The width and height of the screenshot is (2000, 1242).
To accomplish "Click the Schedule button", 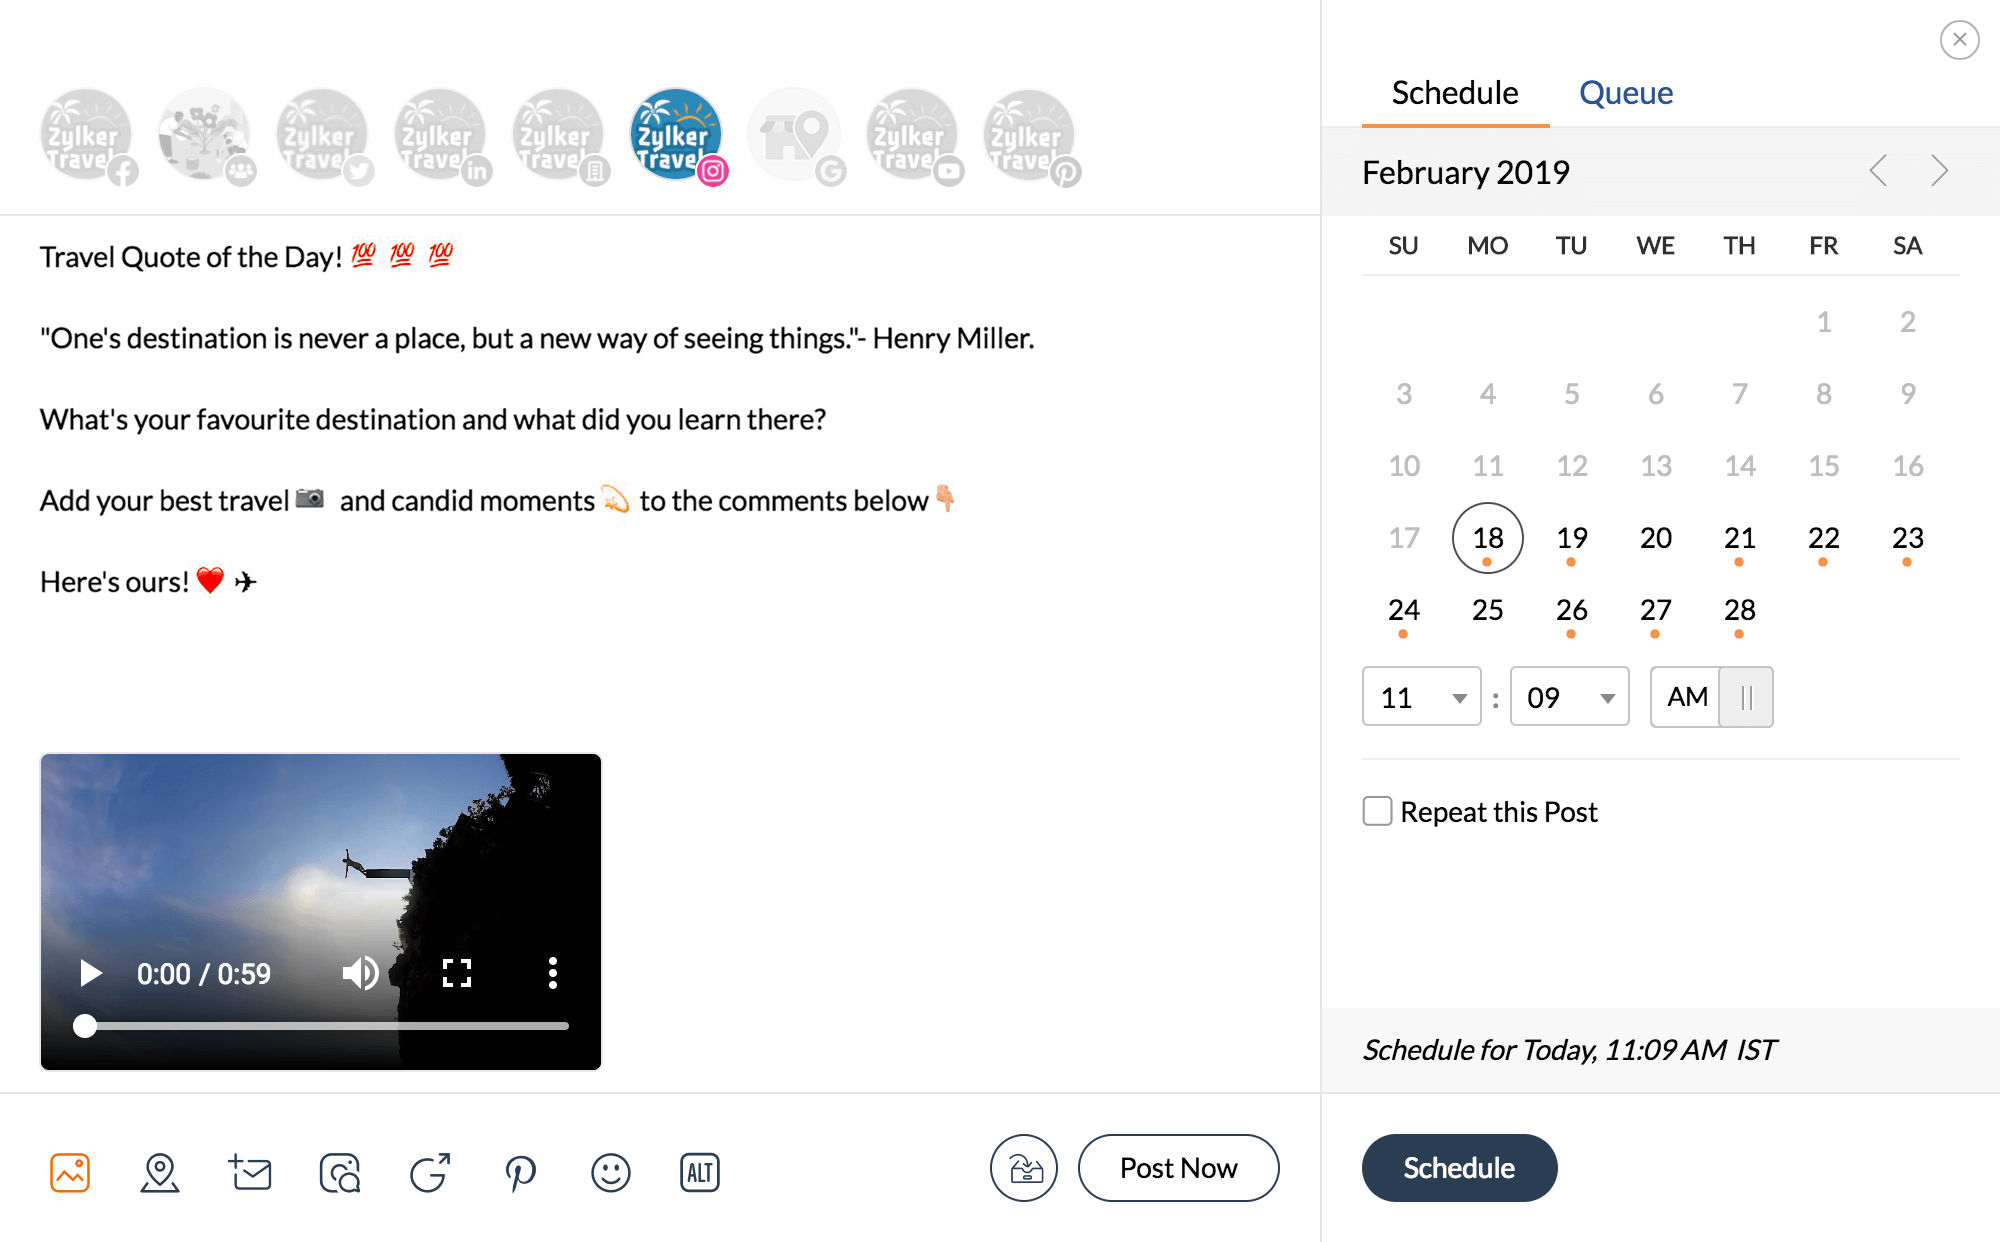I will pos(1458,1166).
